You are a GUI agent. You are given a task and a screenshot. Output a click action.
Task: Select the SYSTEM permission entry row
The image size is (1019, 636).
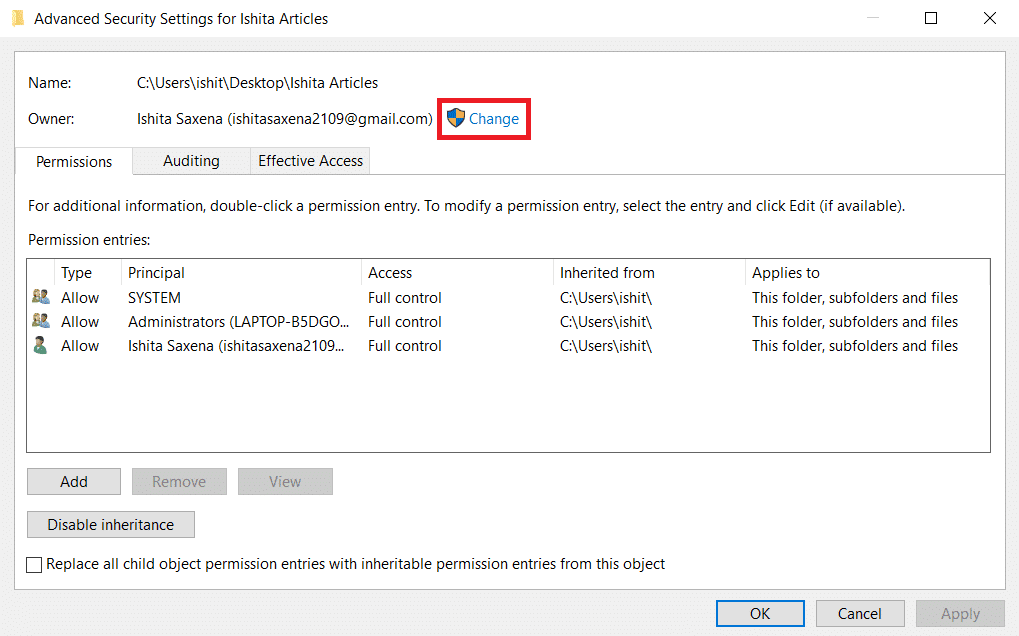tap(154, 297)
